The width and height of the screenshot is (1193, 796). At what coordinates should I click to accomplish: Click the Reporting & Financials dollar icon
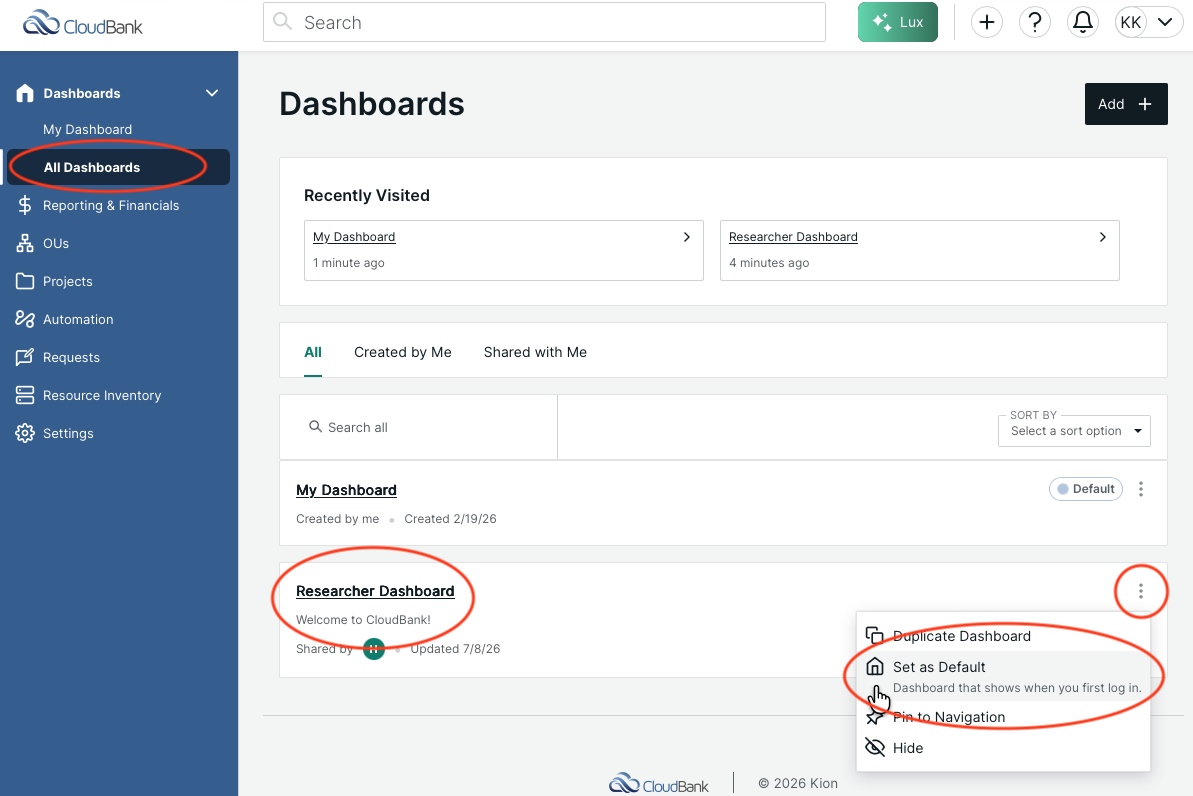[x=25, y=205]
